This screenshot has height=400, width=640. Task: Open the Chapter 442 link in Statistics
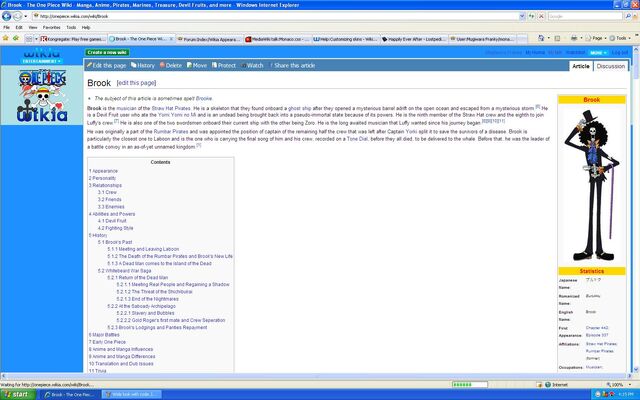pyautogui.click(x=597, y=328)
